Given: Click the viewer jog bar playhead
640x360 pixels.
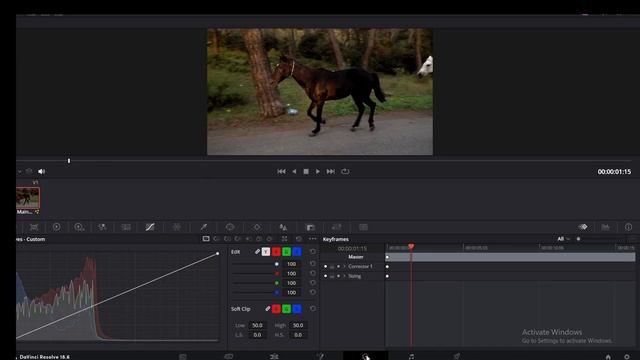Looking at the screenshot, I should click(x=69, y=161).
